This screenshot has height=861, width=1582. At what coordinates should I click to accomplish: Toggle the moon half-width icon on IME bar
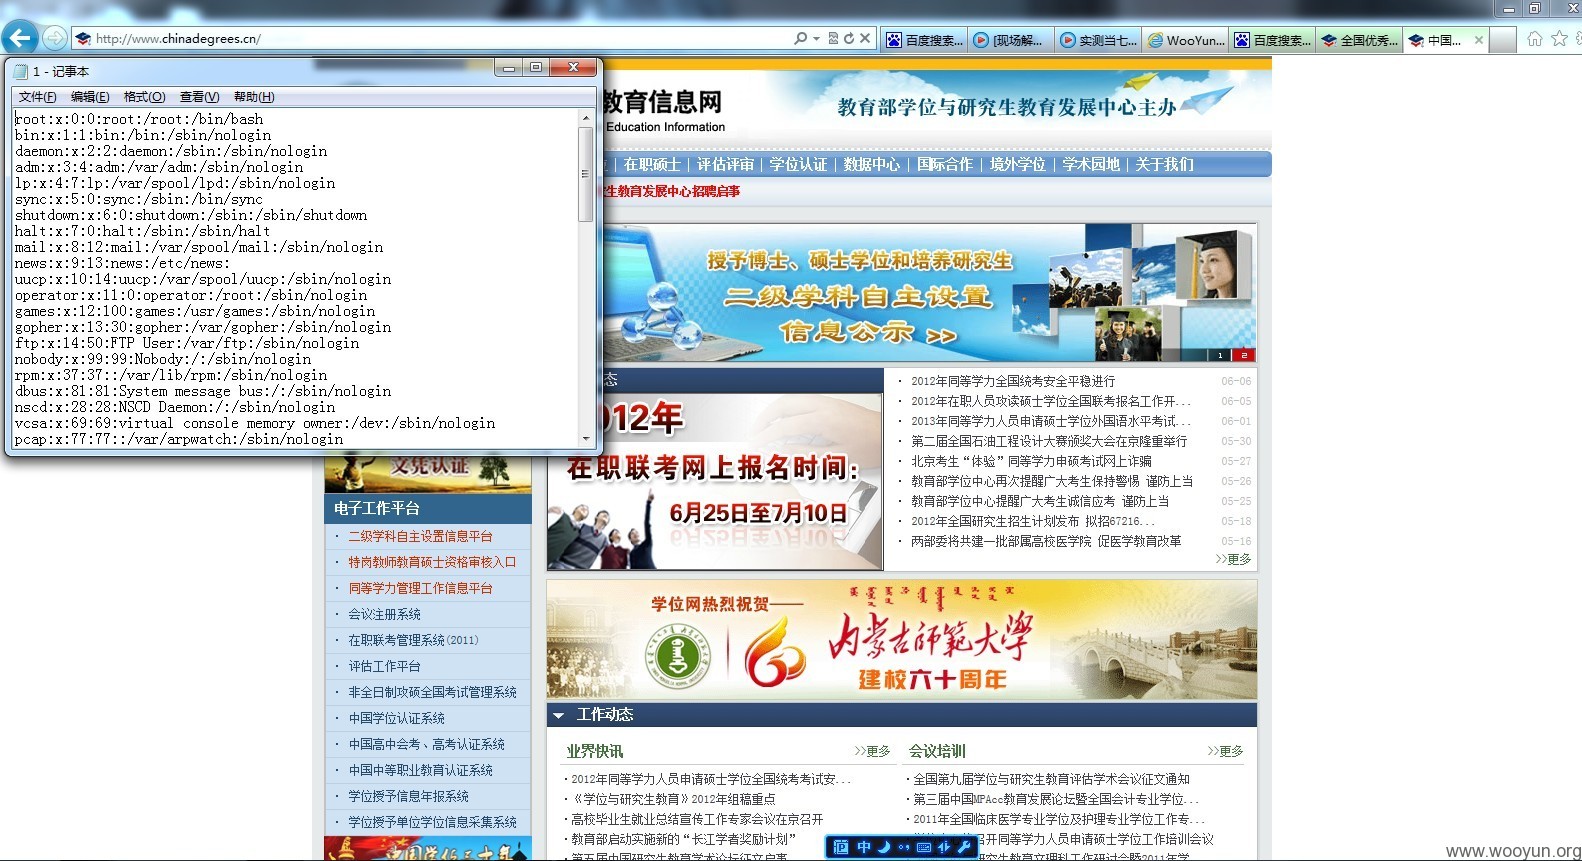(x=884, y=847)
